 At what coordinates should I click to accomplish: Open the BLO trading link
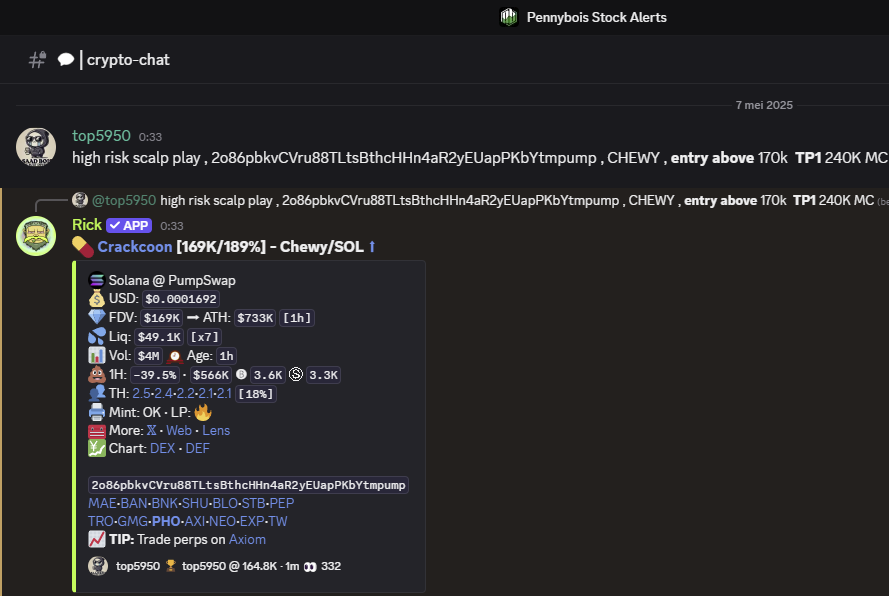click(x=225, y=503)
